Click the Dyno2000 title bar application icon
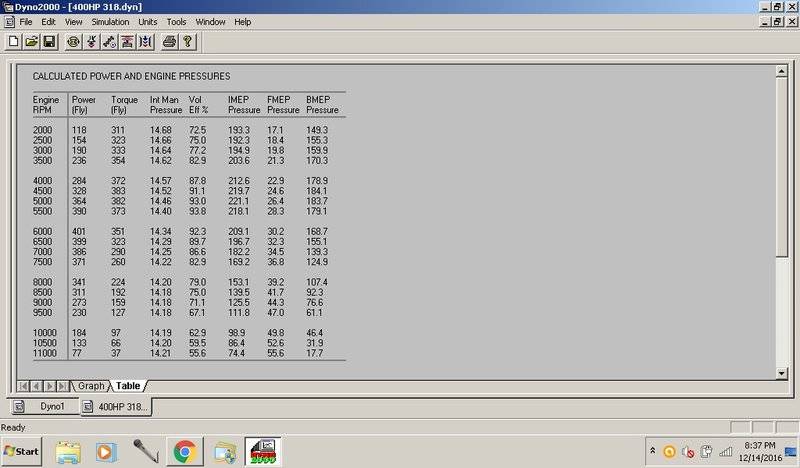Image resolution: width=800 pixels, height=468 pixels. tap(7, 7)
